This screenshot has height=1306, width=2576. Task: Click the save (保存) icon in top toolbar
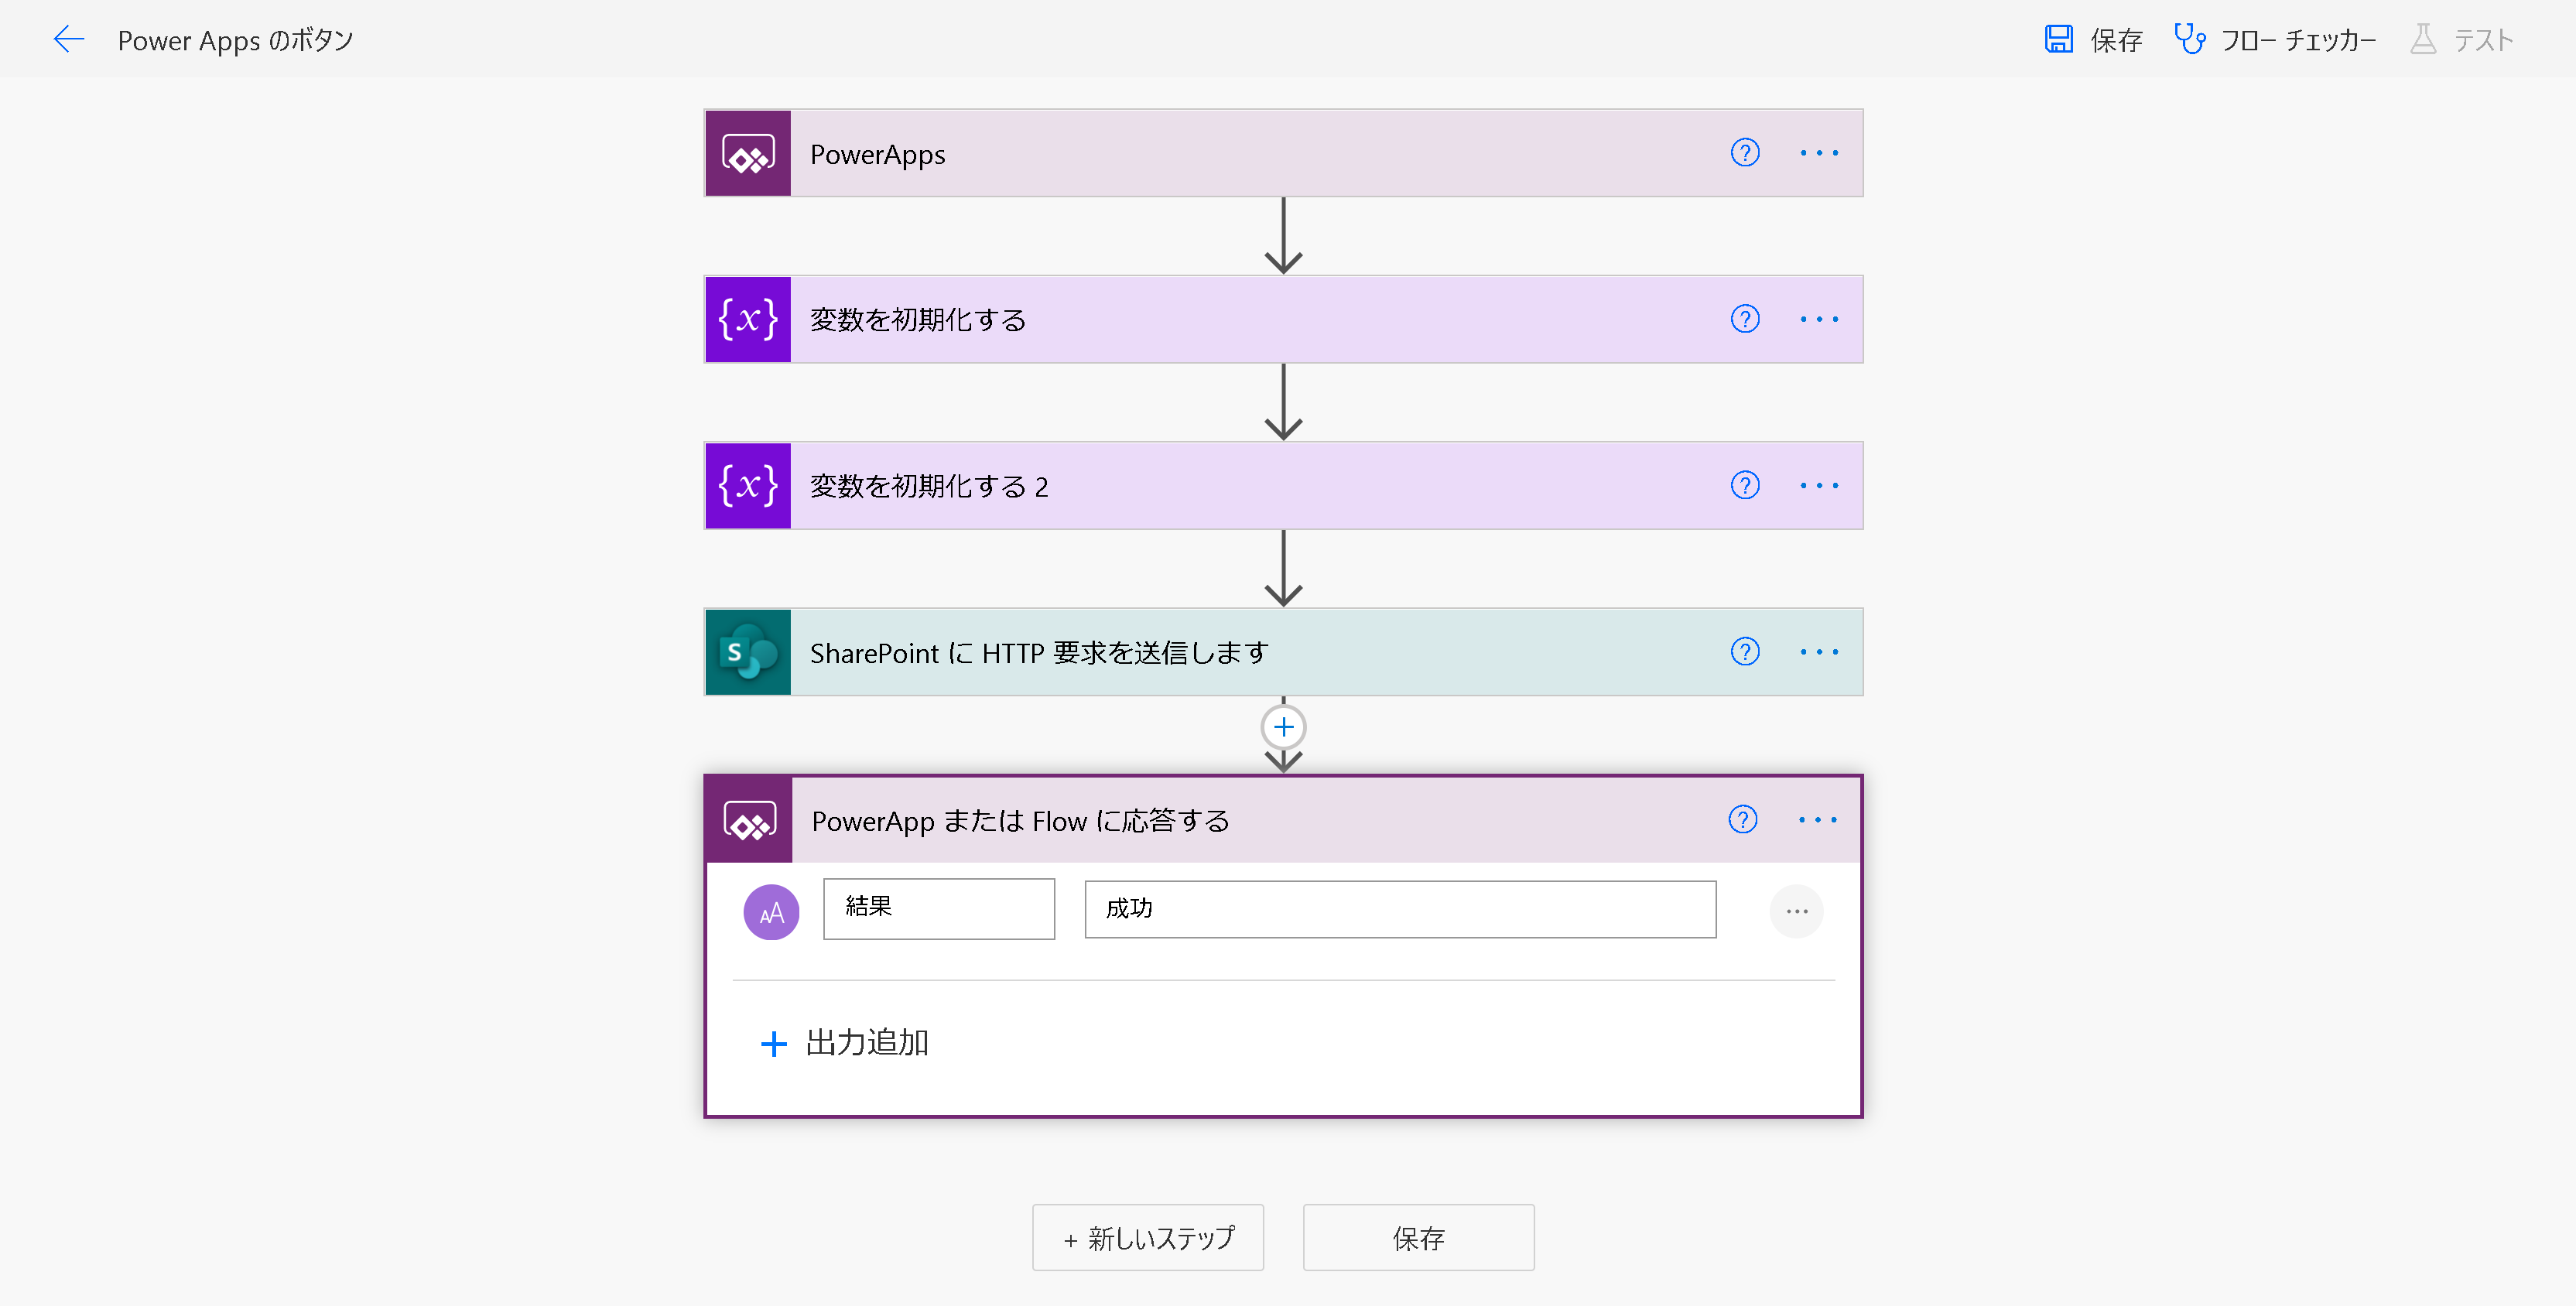pyautogui.click(x=2059, y=39)
